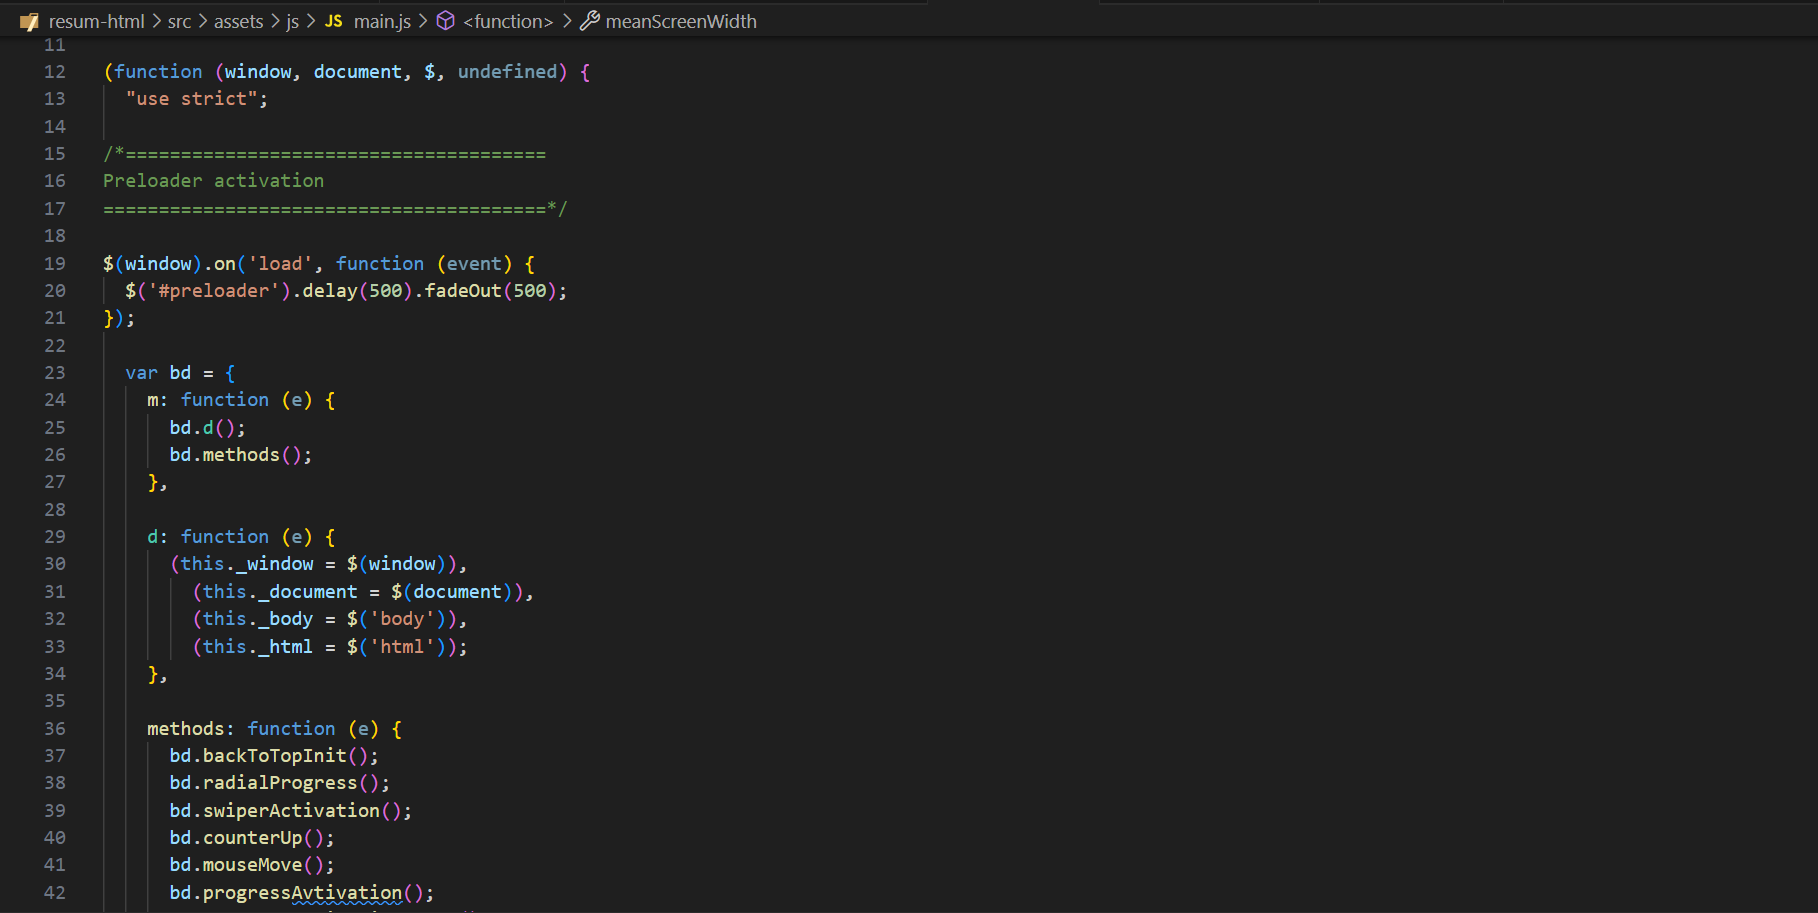Click bd.backToTopInit call
The image size is (1818, 913).
[273, 756]
